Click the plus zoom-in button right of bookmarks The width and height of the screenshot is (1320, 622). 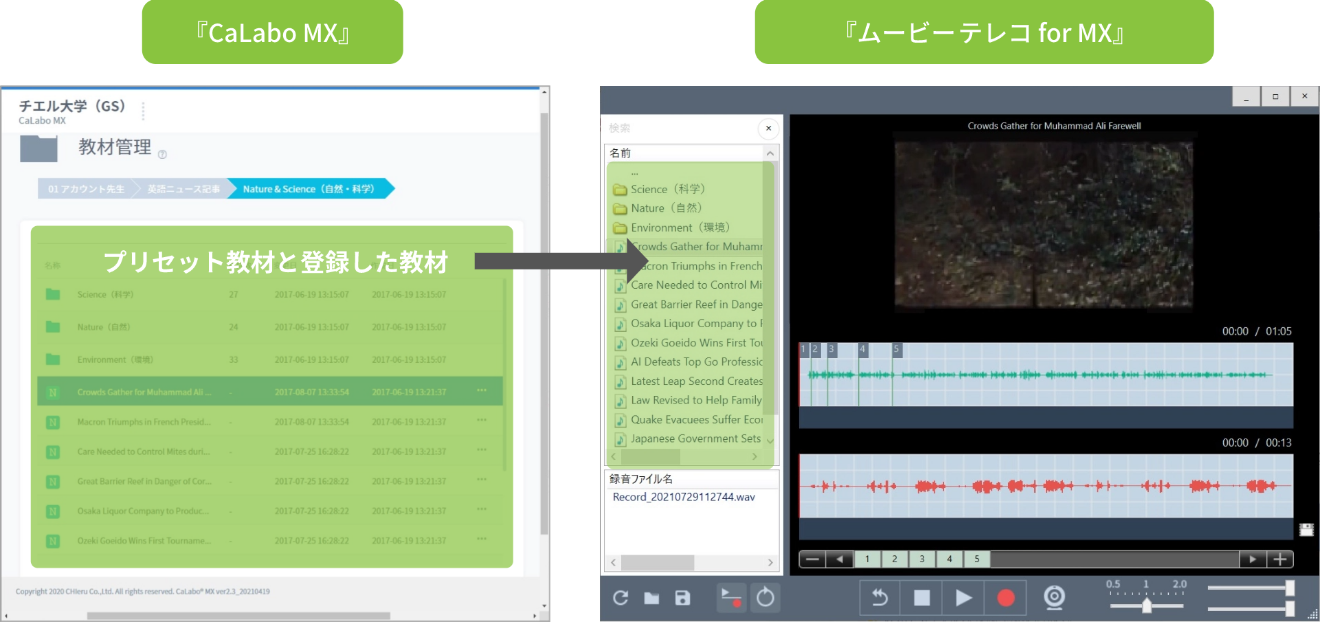coord(1280,559)
